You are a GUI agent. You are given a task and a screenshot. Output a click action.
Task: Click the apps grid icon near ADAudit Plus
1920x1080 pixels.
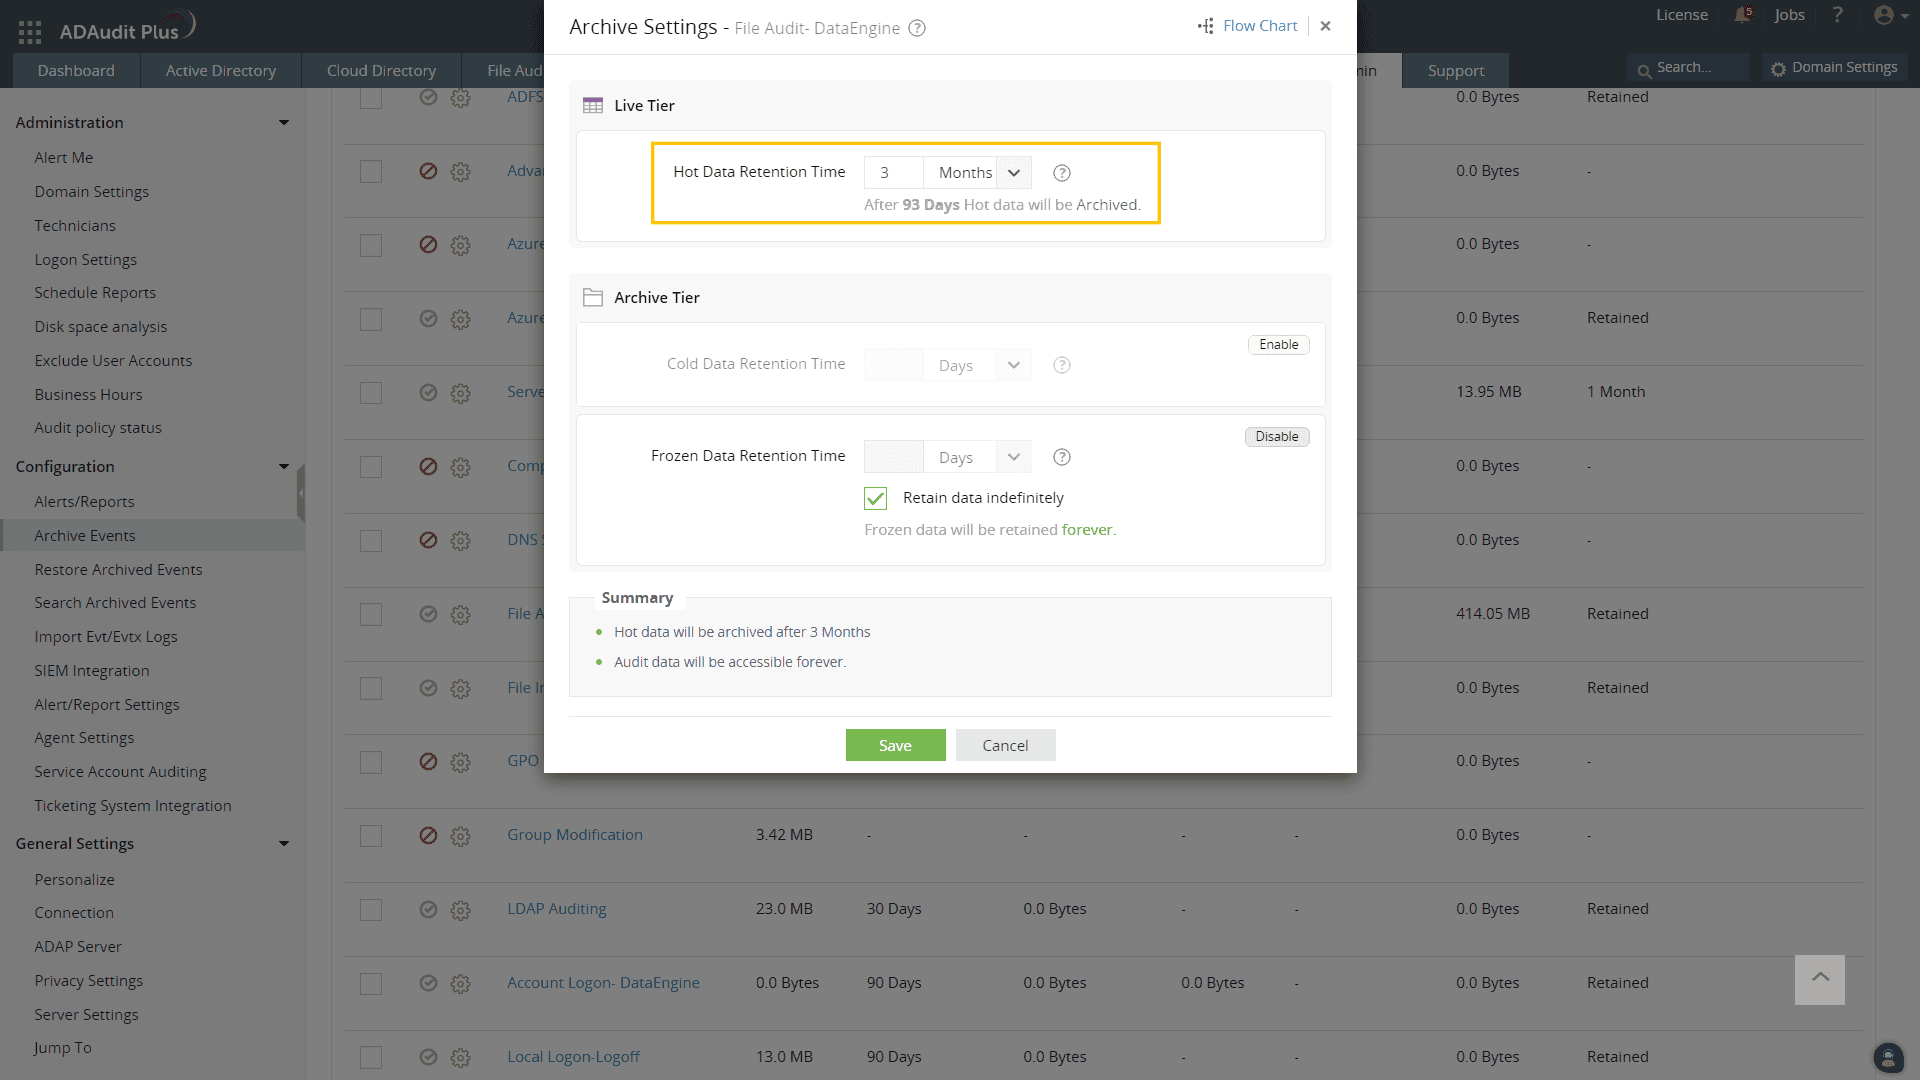pos(30,32)
